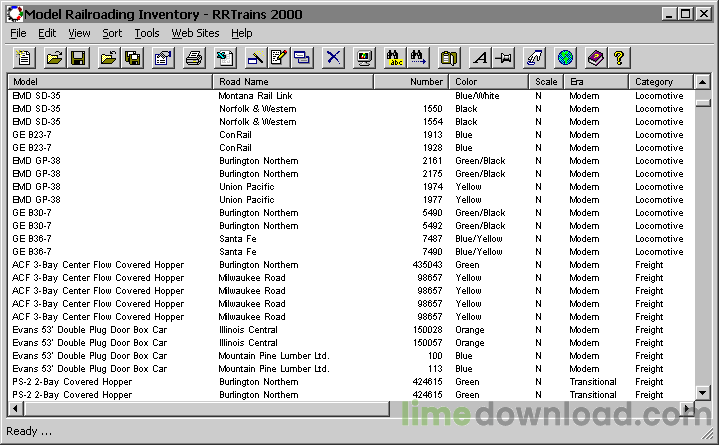Click the Scale column header

[x=546, y=82]
